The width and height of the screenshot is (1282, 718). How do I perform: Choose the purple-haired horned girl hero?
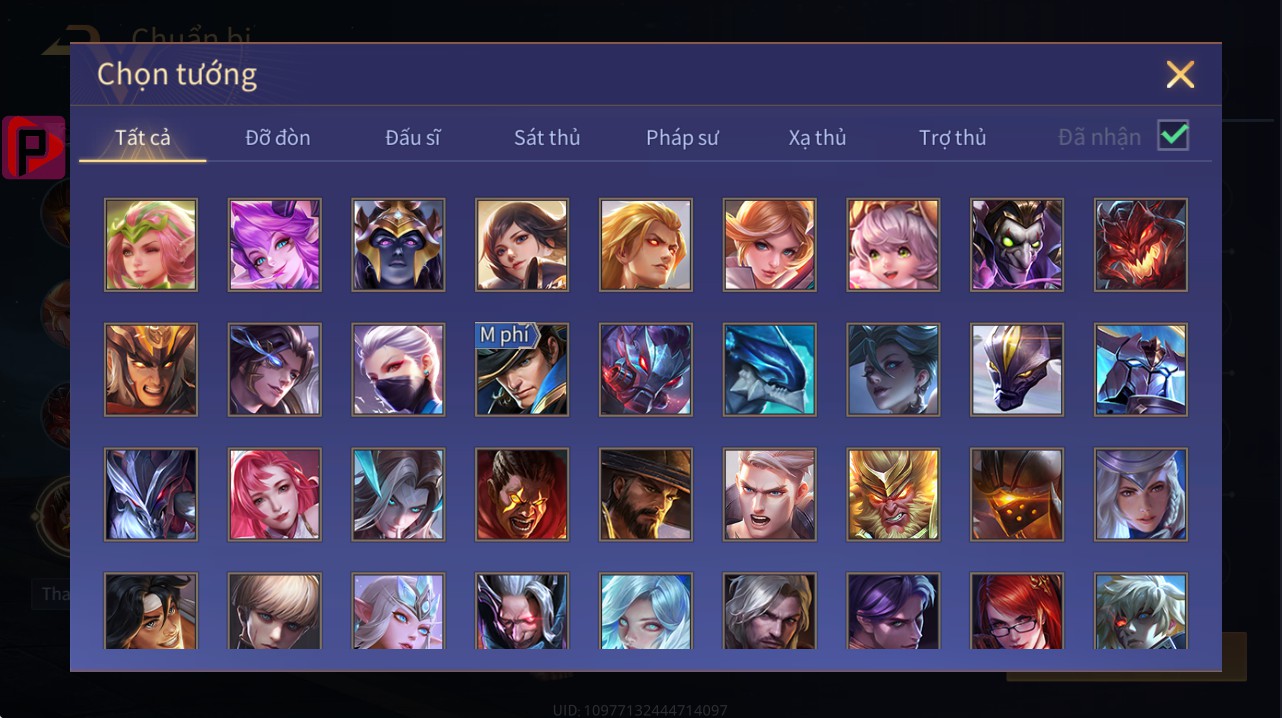(275, 245)
